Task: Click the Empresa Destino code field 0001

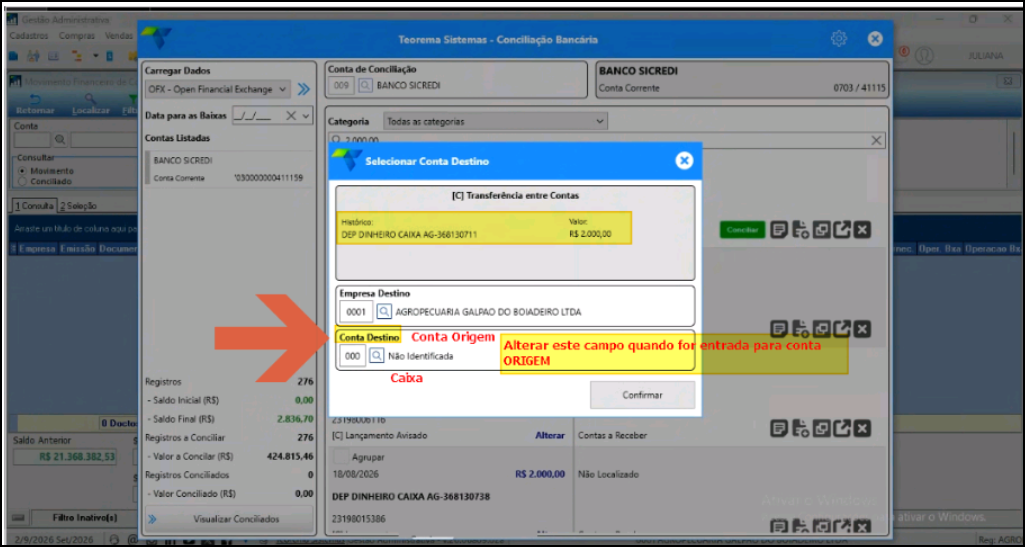Action: [x=356, y=312]
